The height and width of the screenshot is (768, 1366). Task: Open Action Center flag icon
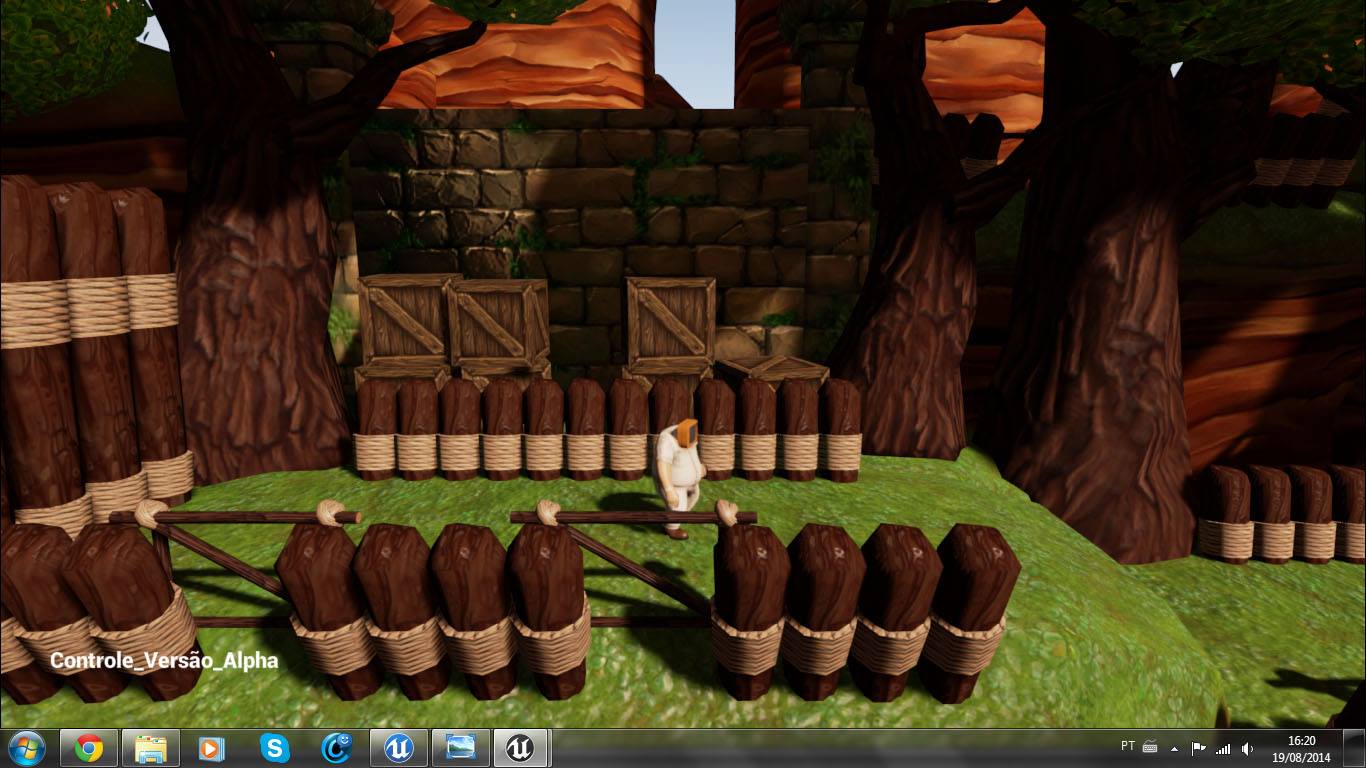(1197, 748)
